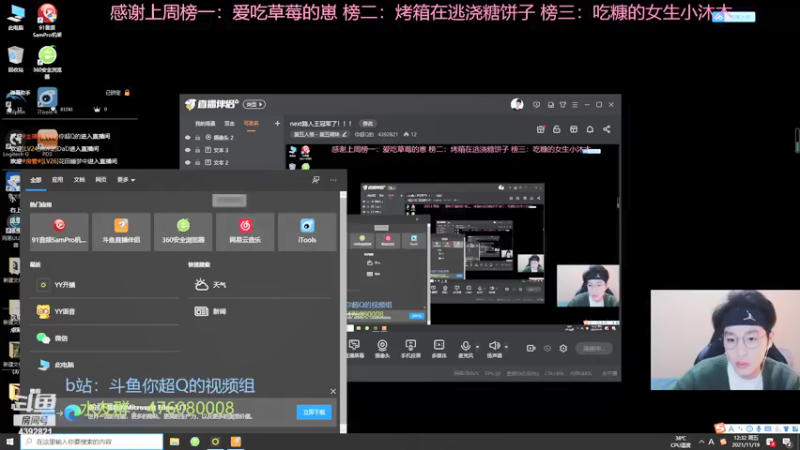Click share icon in stream header

tap(607, 130)
